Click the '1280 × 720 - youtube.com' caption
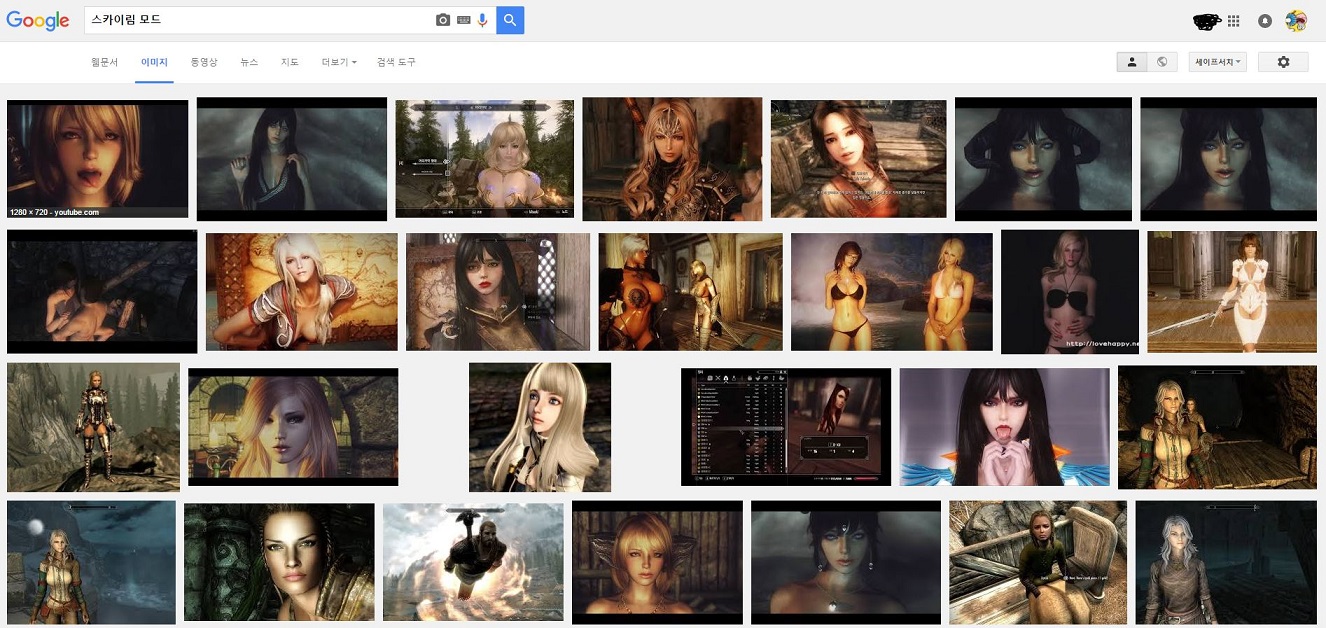The height and width of the screenshot is (628, 1326). [x=54, y=212]
